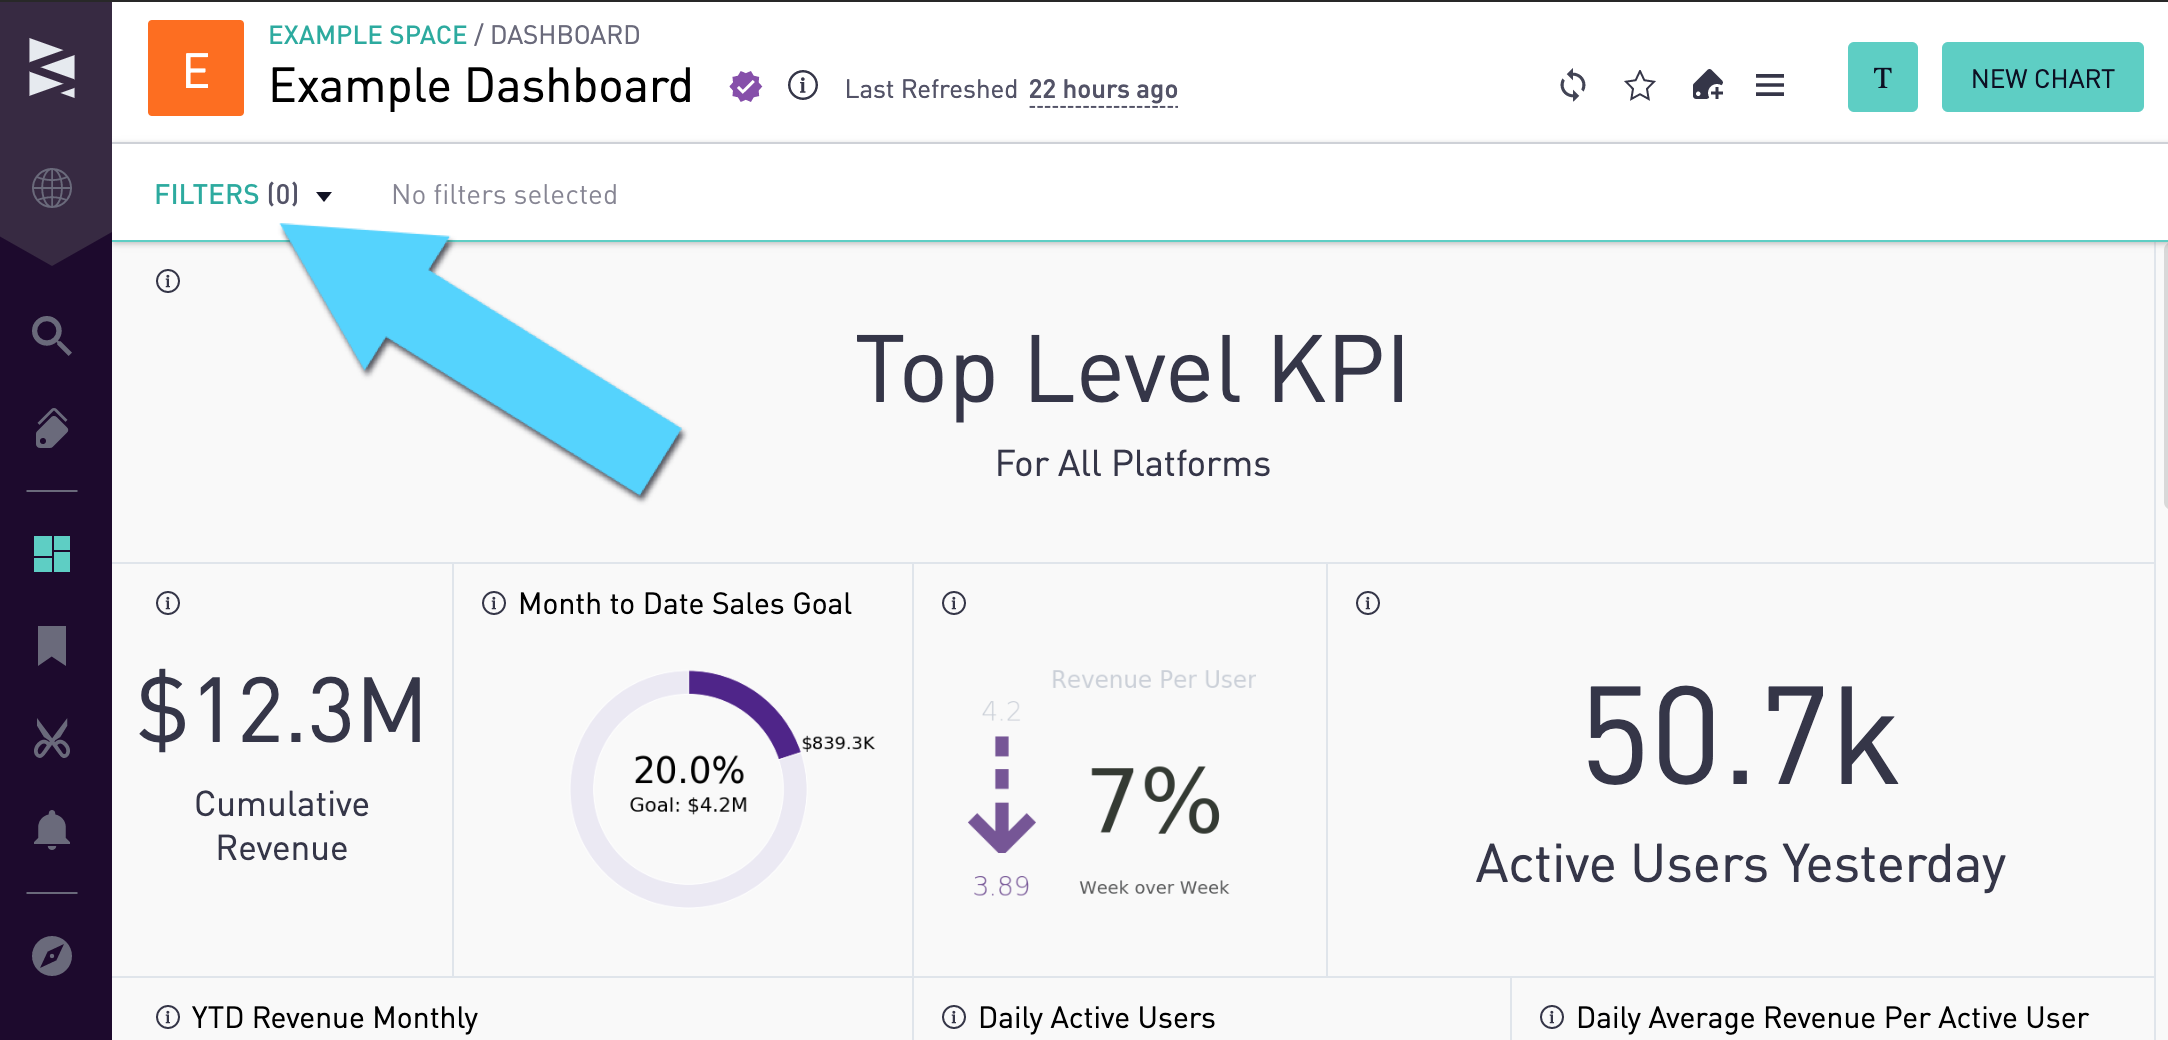The image size is (2168, 1040).
Task: Open the search icon in the sidebar
Action: 51,336
